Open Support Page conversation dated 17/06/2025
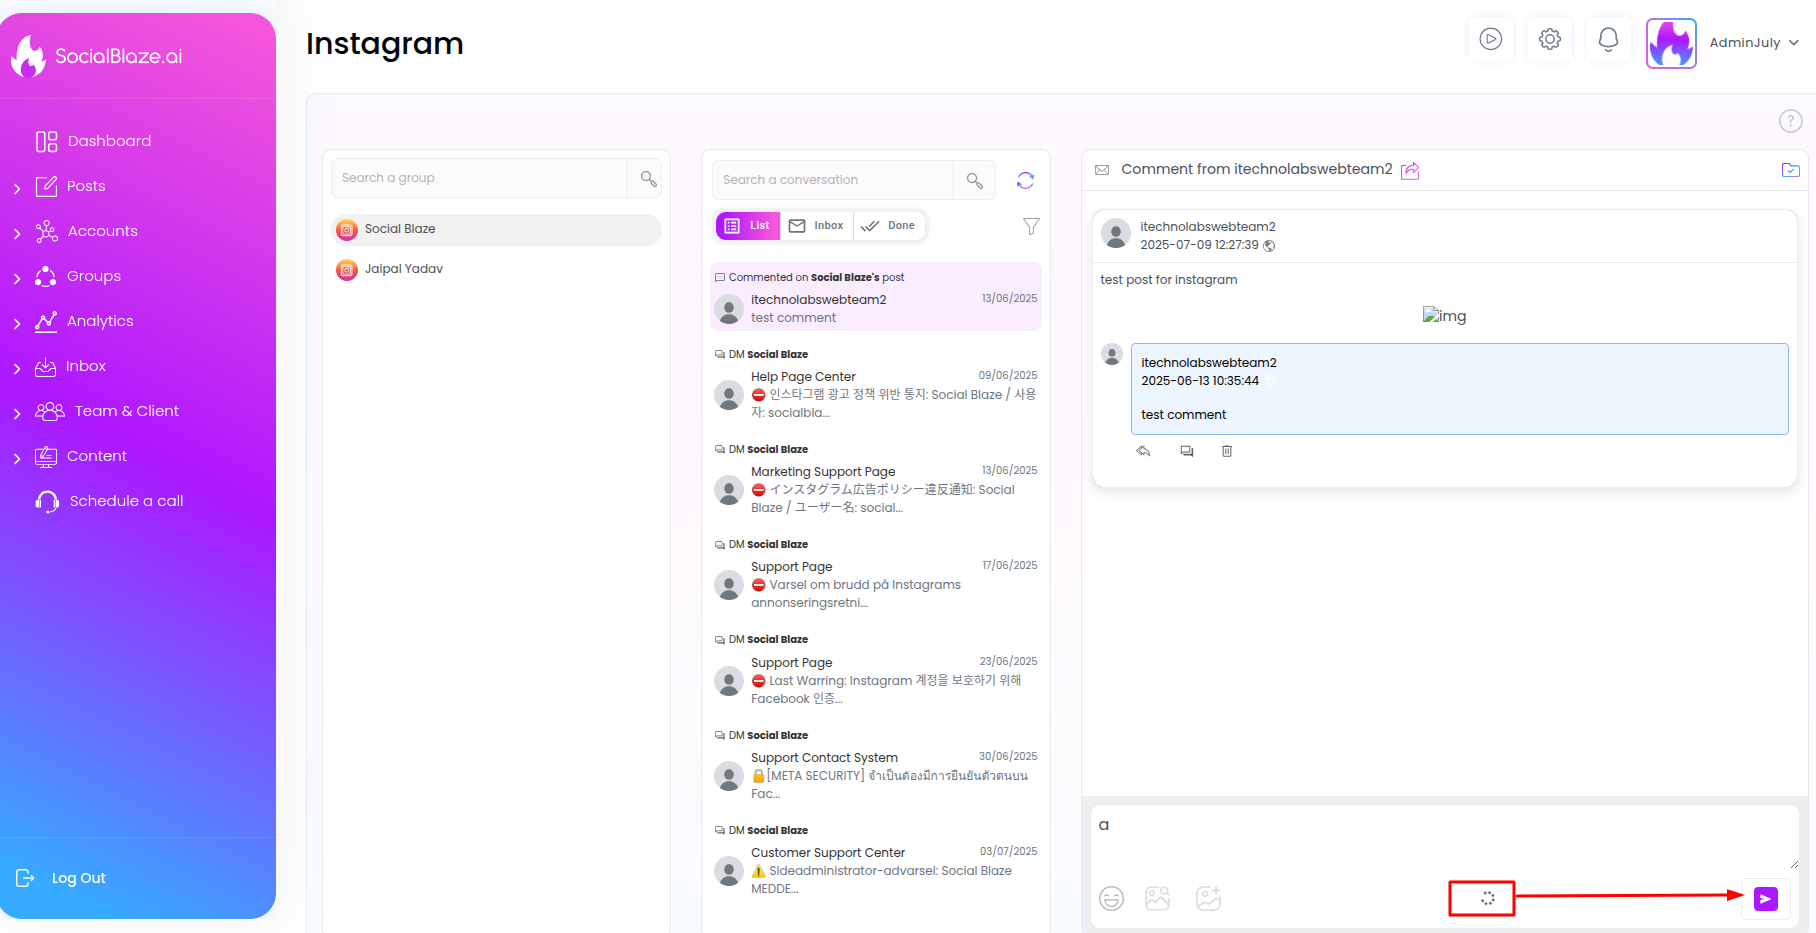This screenshot has height=933, width=1816. tap(876, 575)
